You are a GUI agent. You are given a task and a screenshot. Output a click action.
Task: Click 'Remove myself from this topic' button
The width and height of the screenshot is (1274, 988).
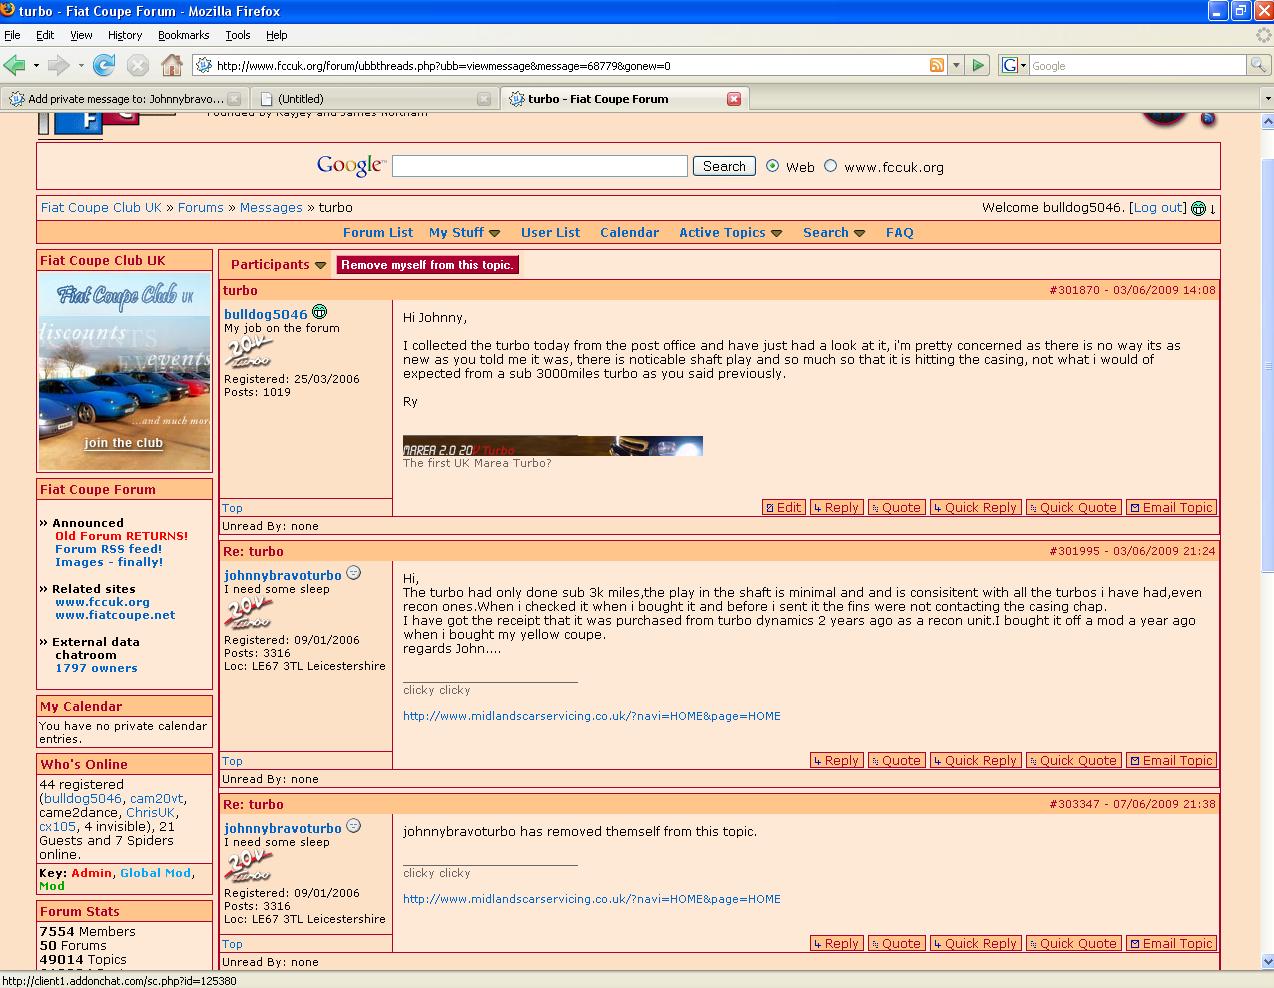[427, 265]
